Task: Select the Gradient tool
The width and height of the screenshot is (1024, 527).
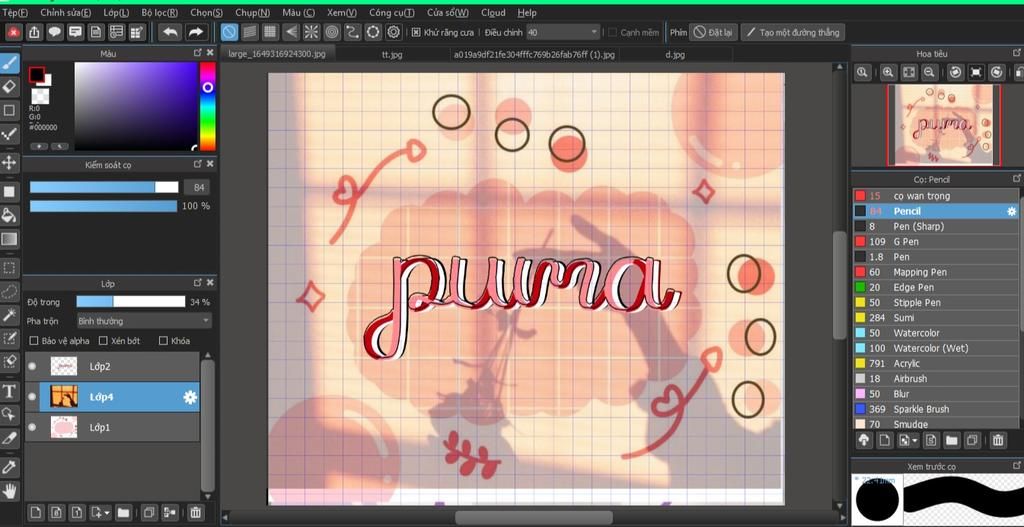Action: [x=9, y=239]
